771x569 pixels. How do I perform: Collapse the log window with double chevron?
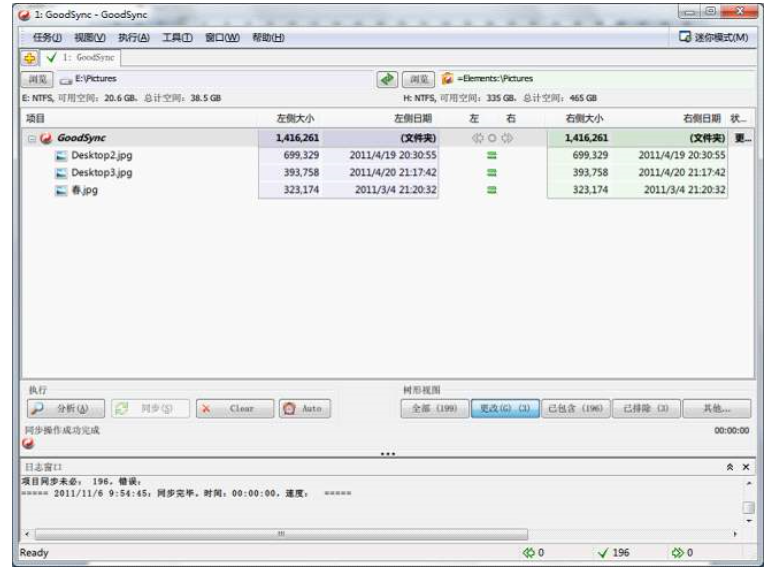click(730, 467)
